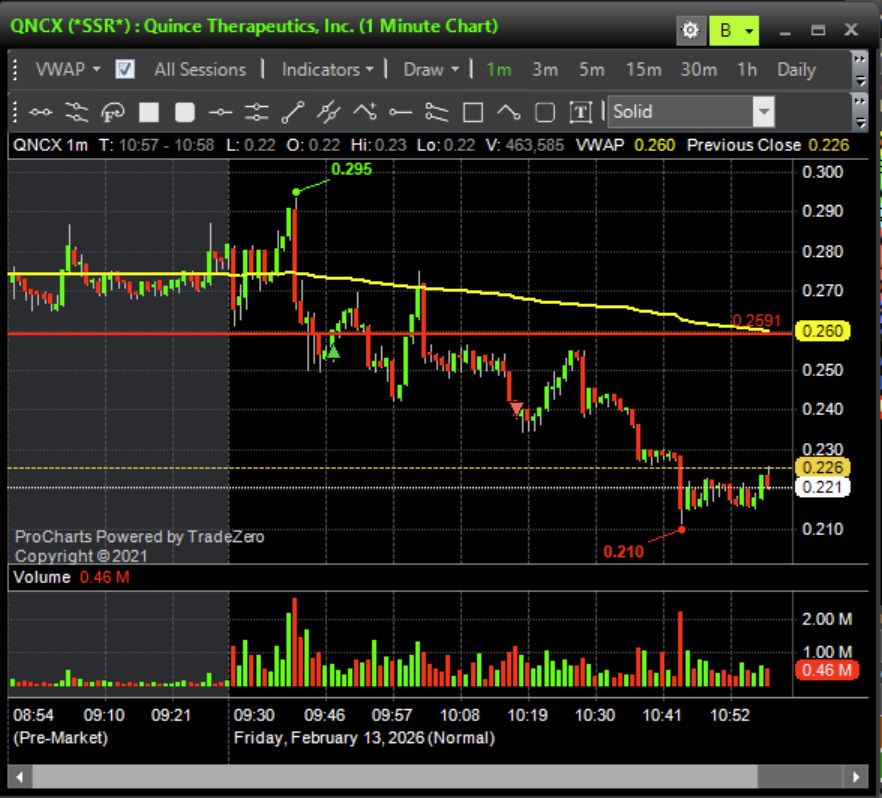Screen dimensions: 882x798
Task: Switch to the 15m timeframe
Action: [644, 69]
